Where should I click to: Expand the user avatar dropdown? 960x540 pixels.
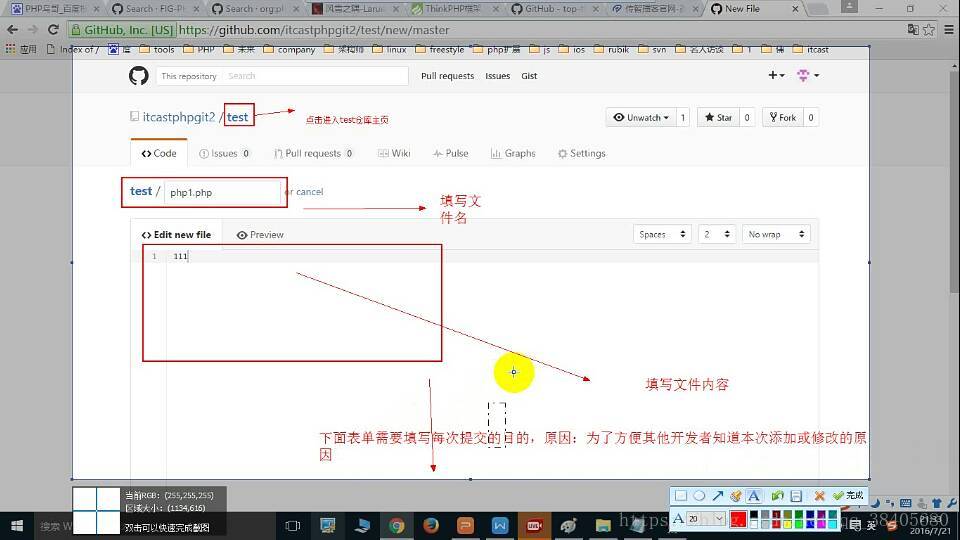click(808, 75)
